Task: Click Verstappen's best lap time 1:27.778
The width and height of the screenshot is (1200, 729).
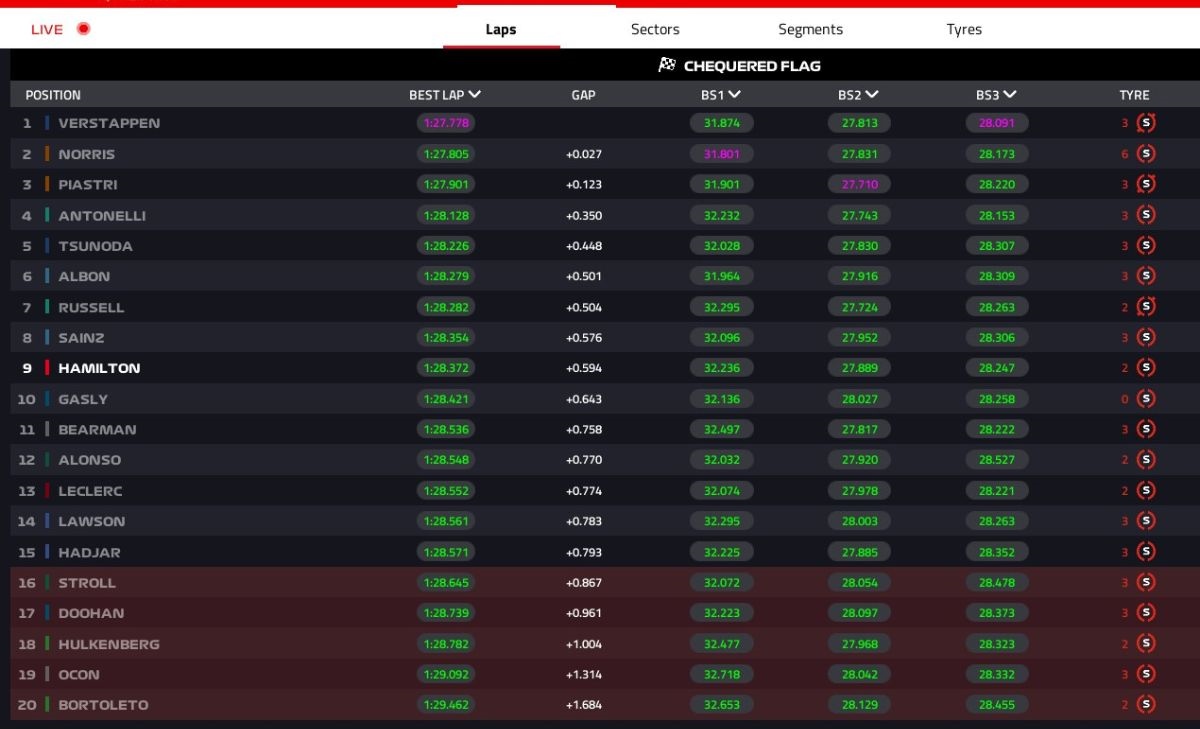Action: pos(445,123)
